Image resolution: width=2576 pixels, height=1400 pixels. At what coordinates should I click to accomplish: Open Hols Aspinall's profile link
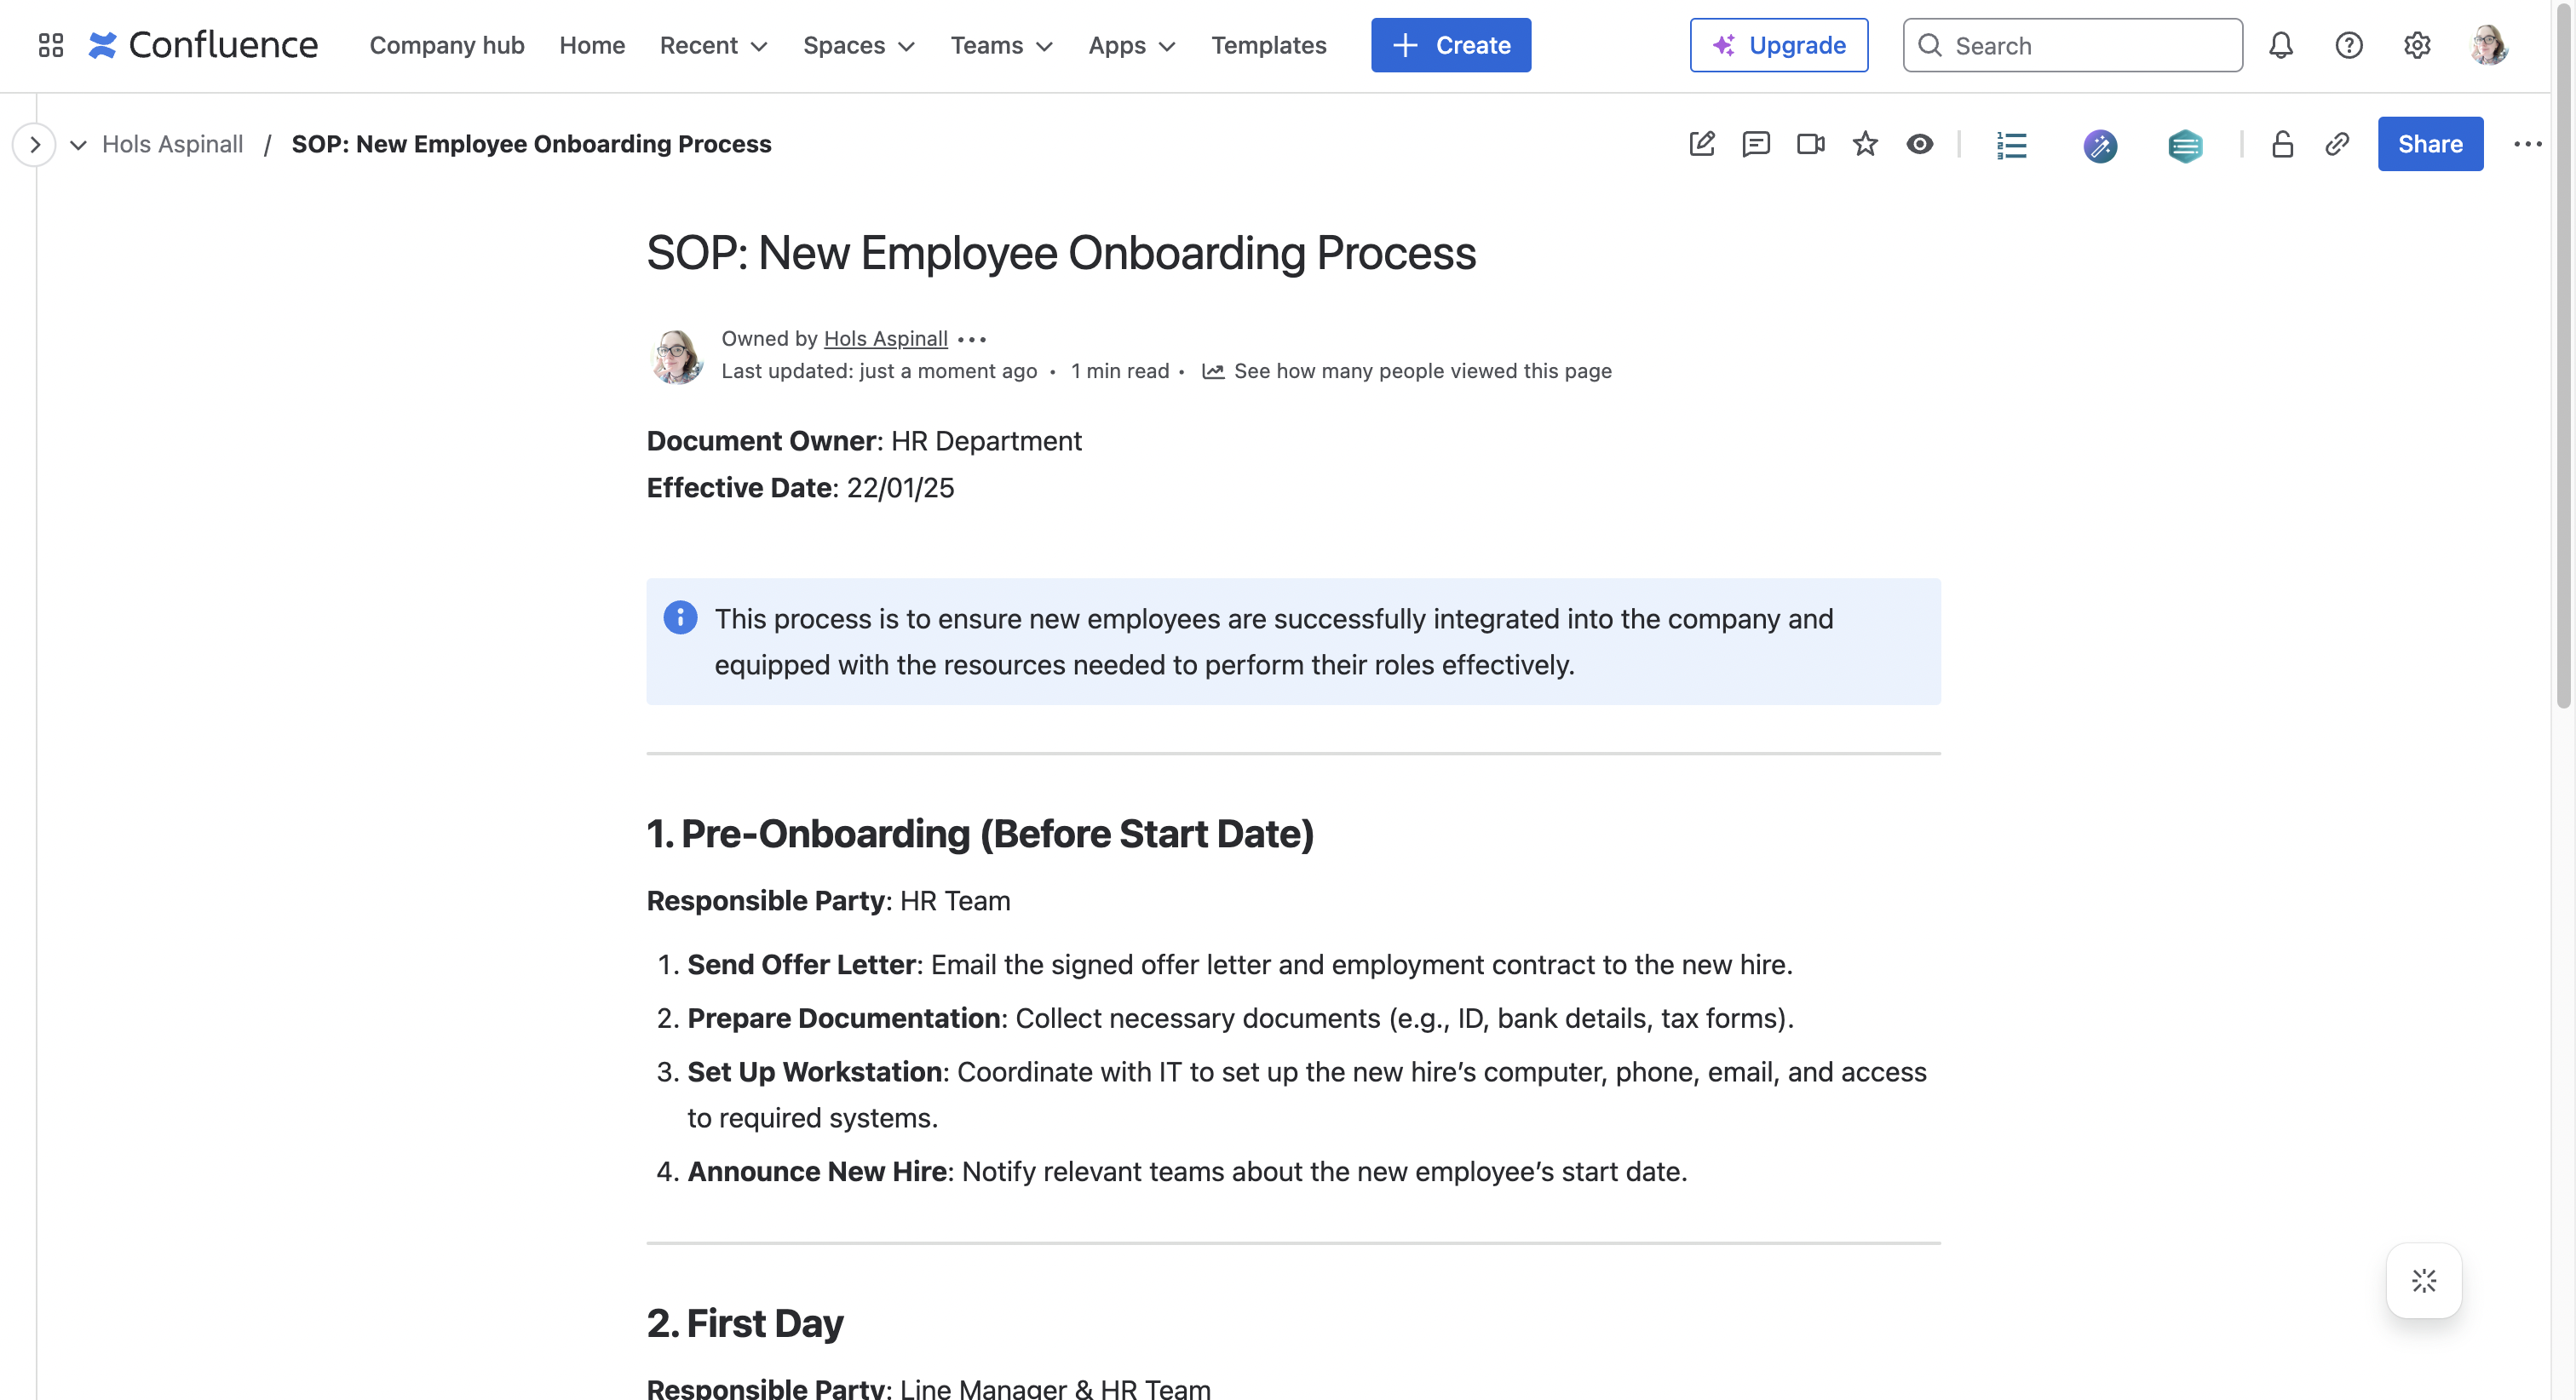[x=885, y=338]
